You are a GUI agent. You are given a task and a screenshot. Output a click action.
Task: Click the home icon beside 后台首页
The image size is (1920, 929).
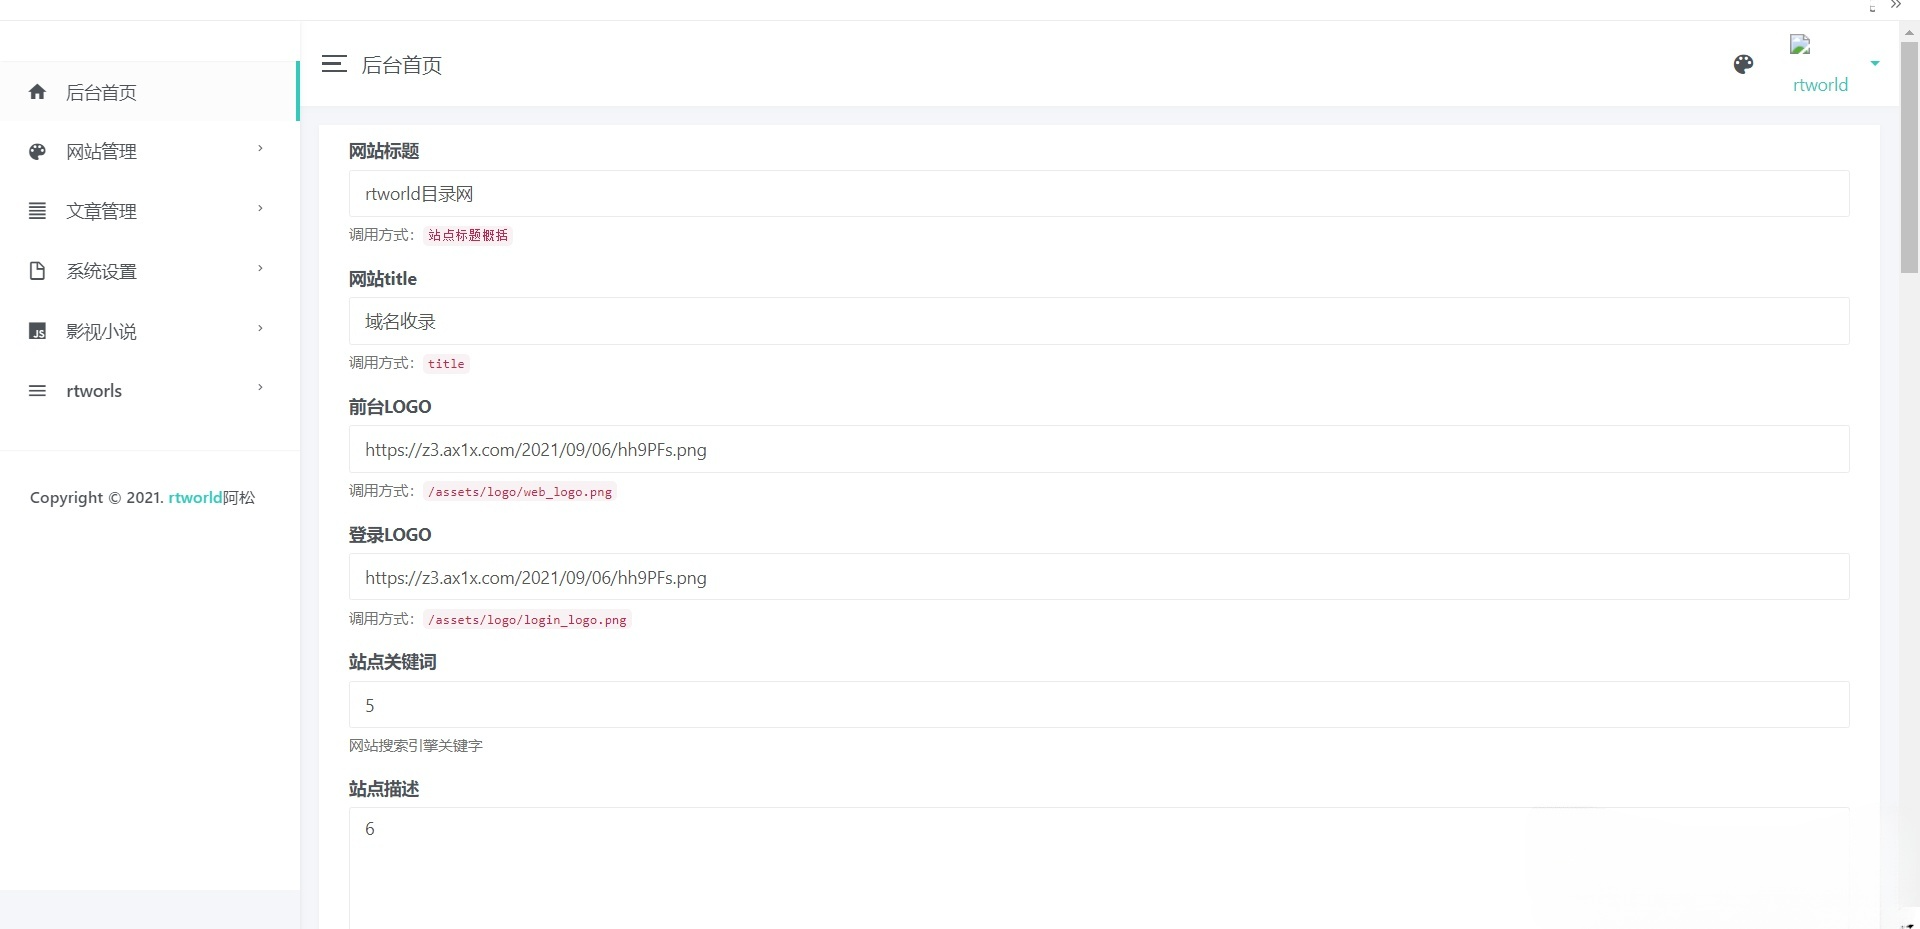pyautogui.click(x=37, y=91)
